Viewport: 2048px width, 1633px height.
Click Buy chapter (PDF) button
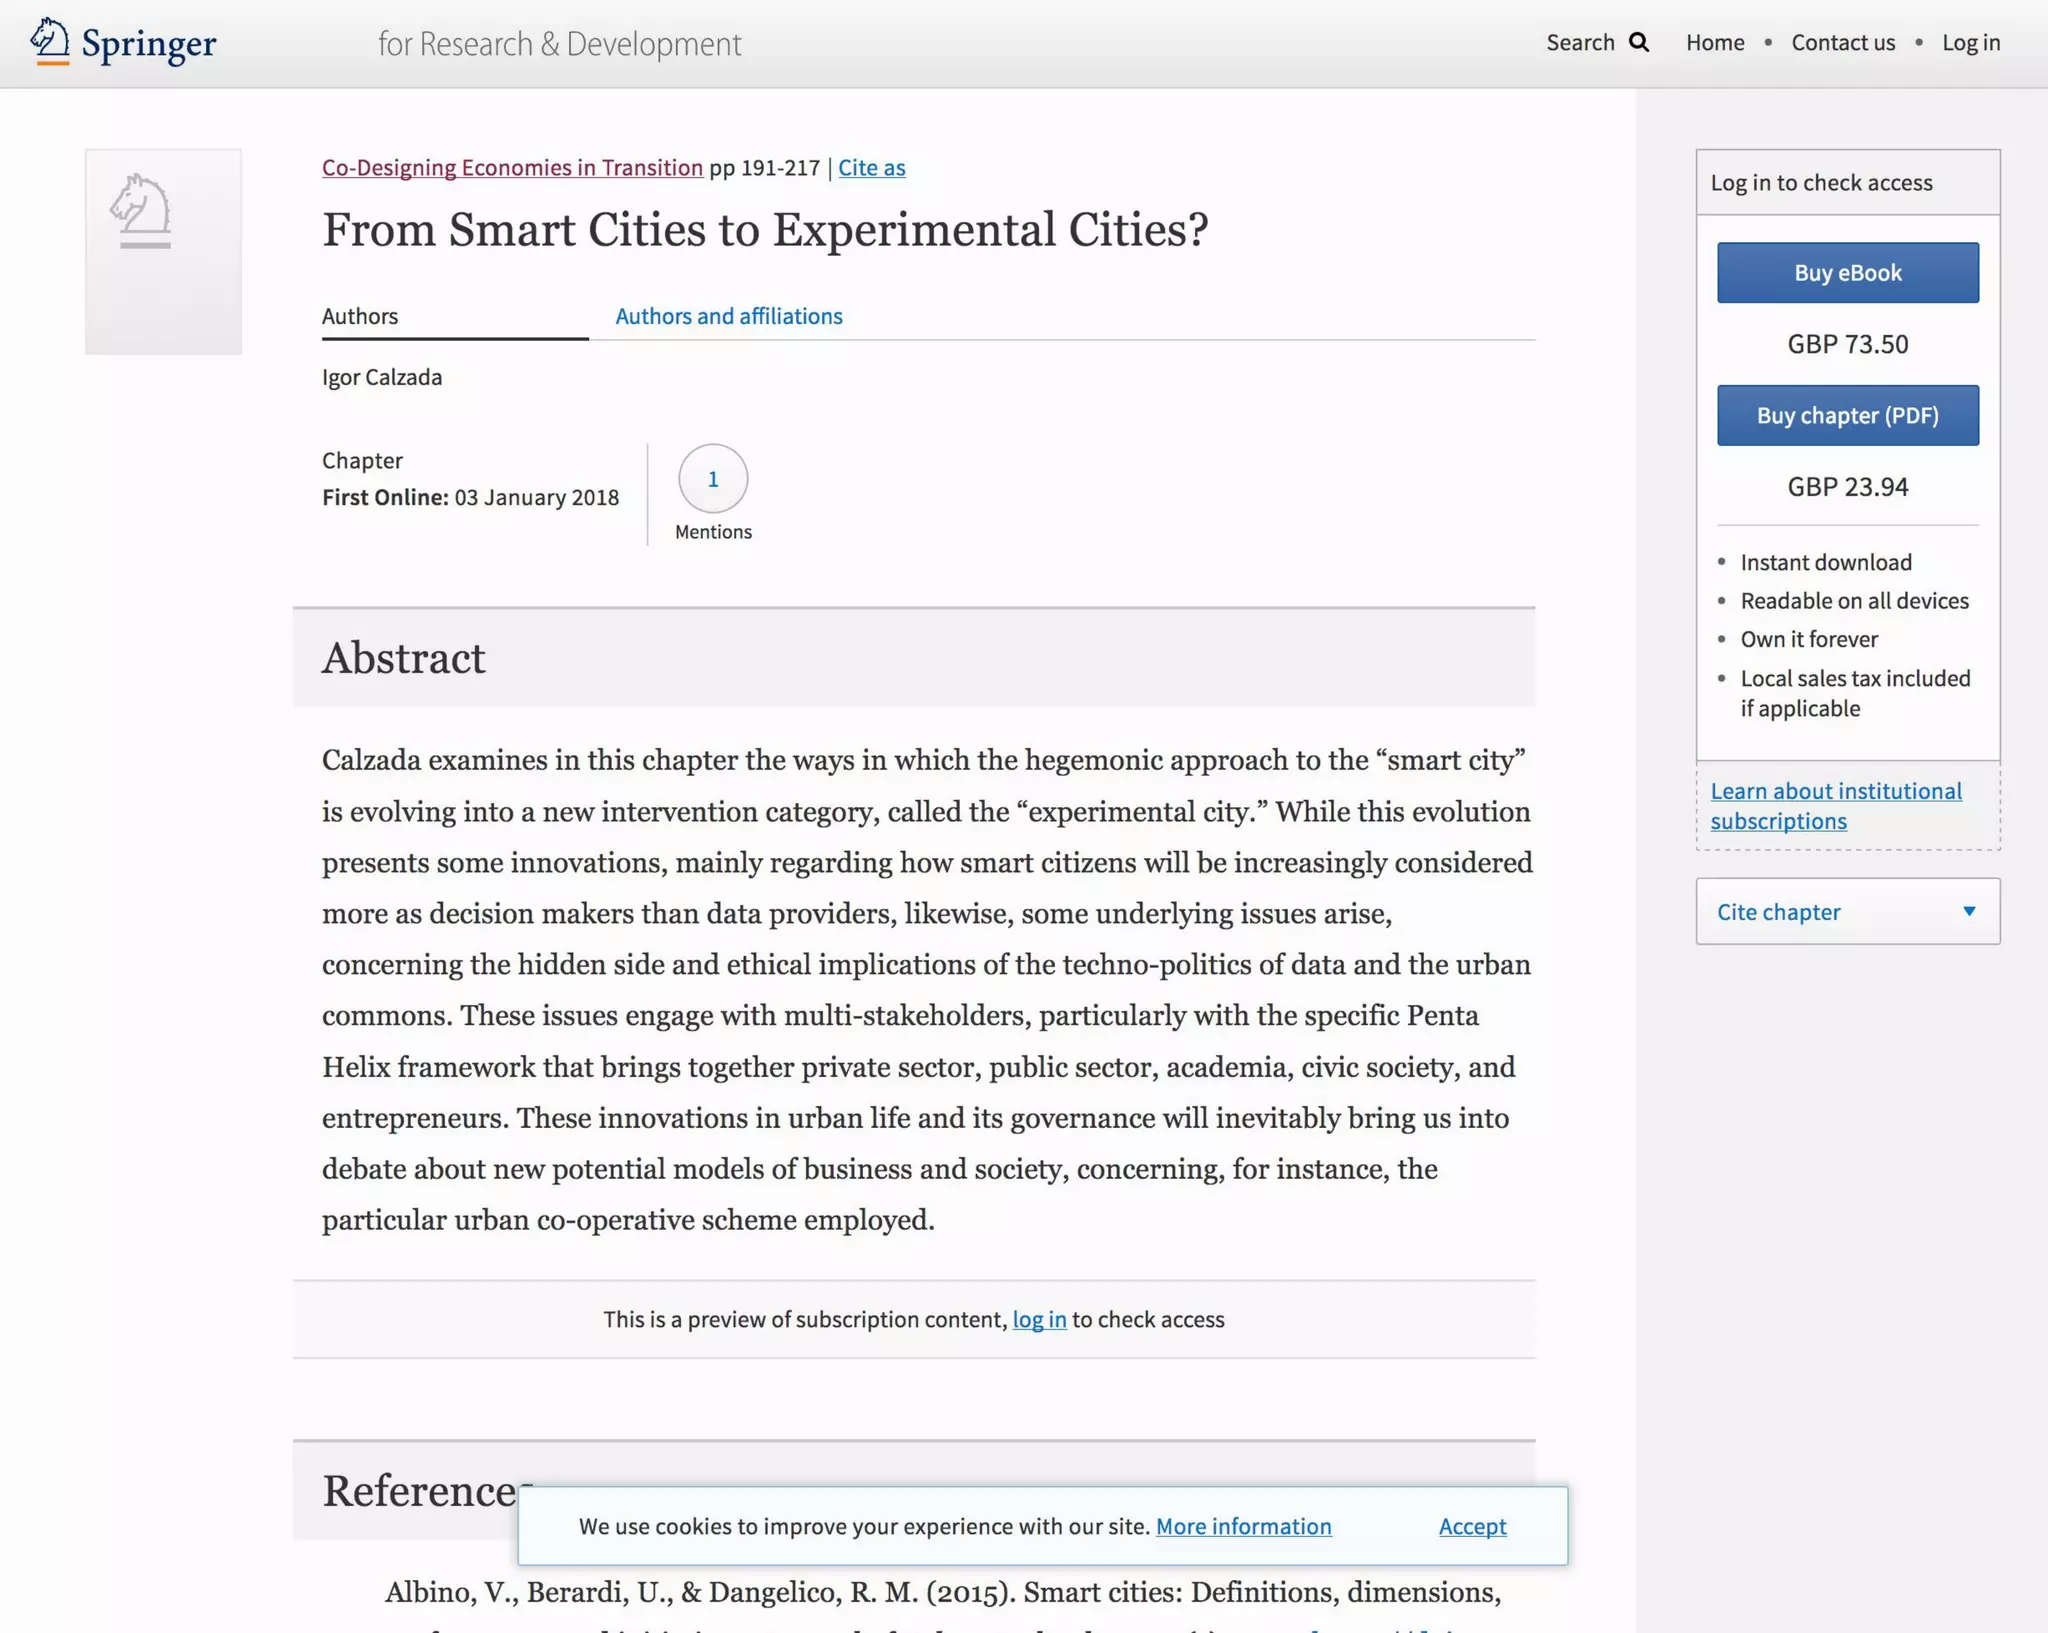[x=1847, y=415]
